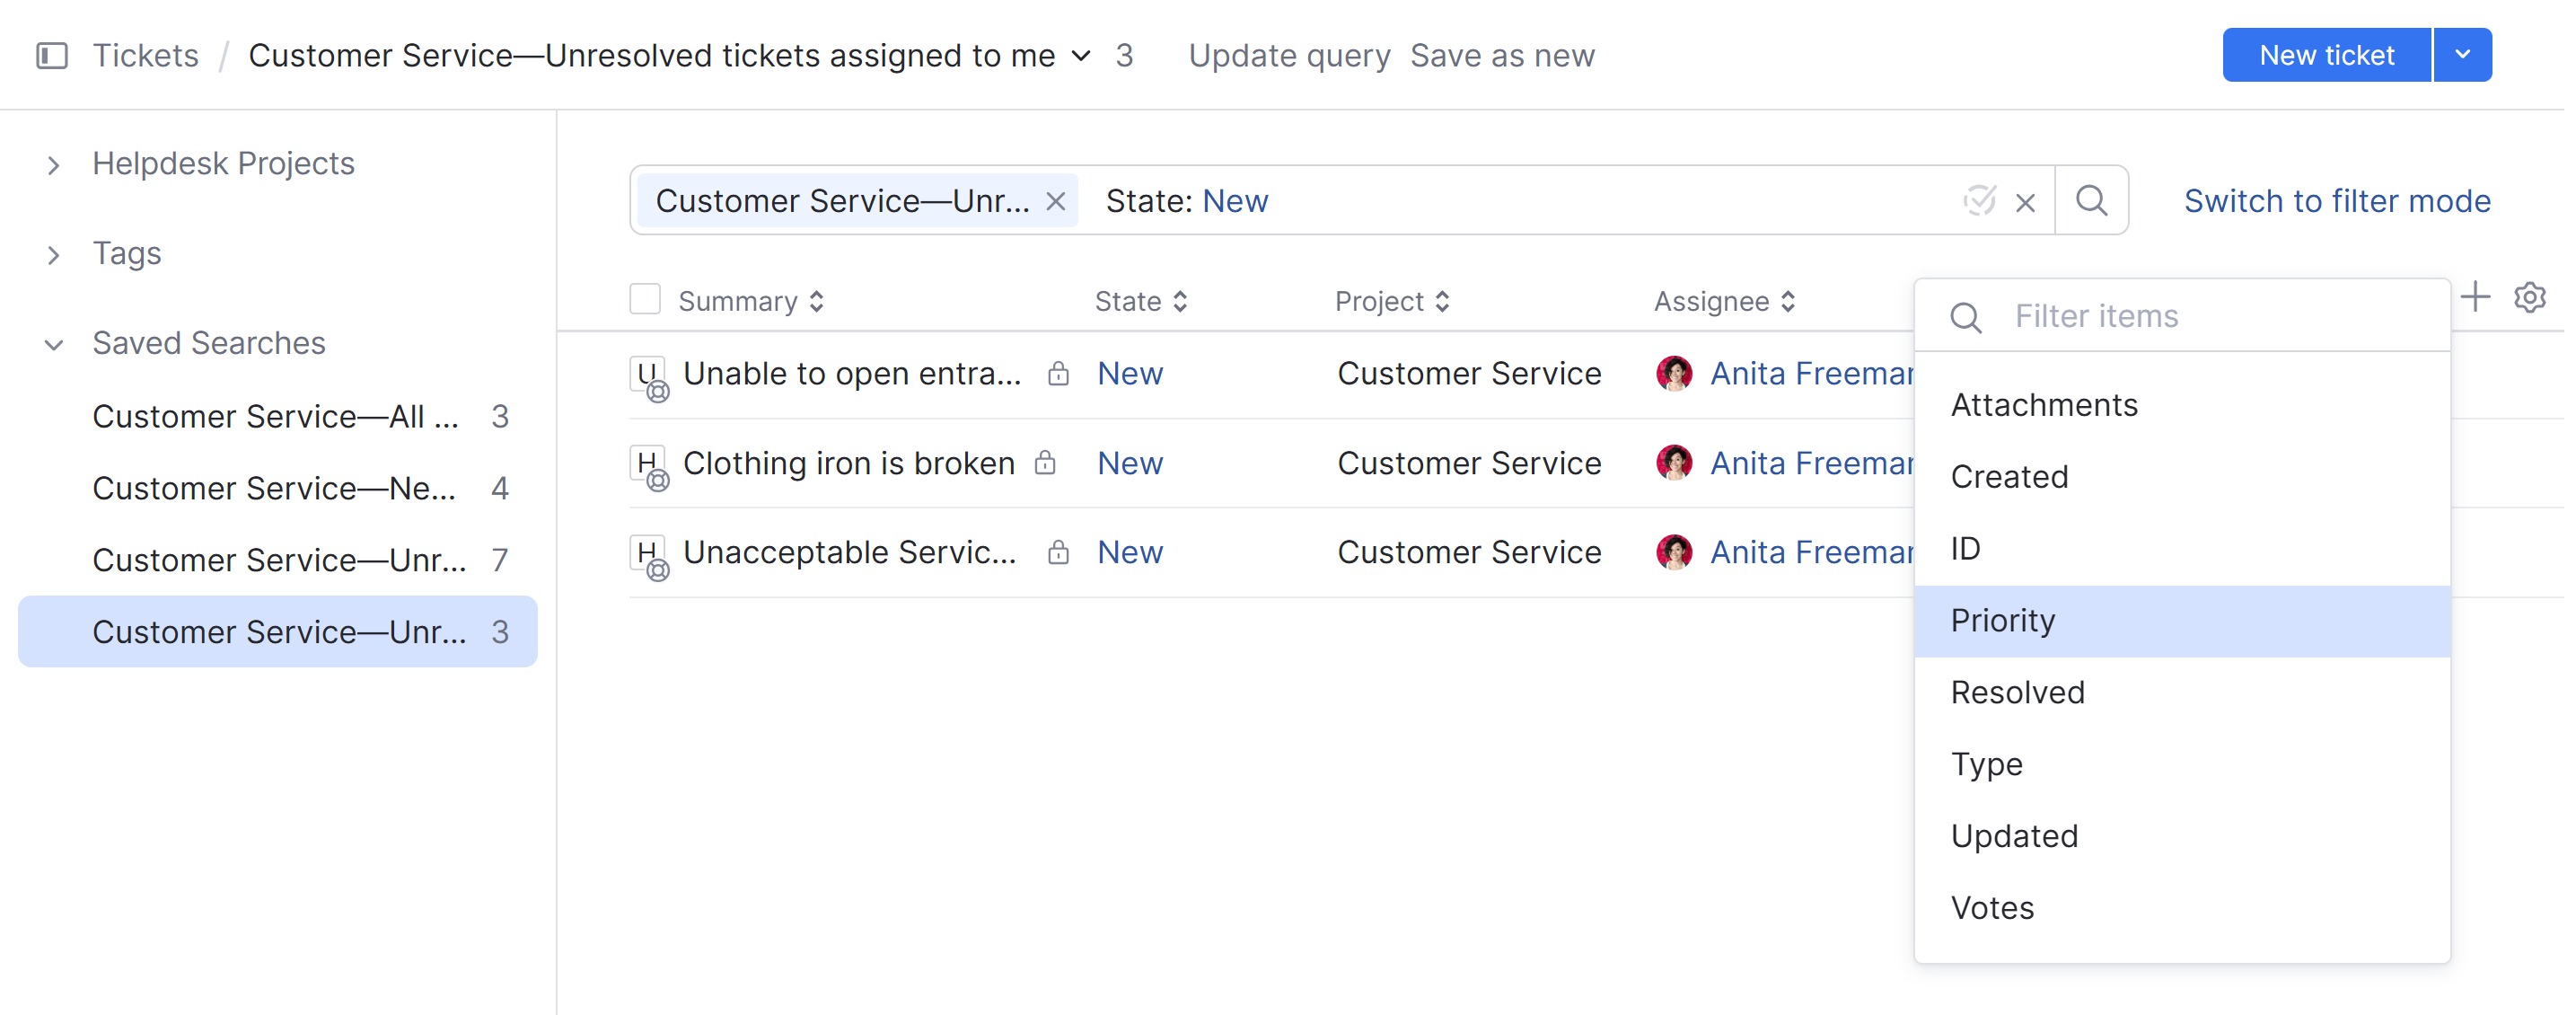Screen dimensions: 2576x1015
Task: Click the lock icon on Unacceptable Service ticket
Action: tap(1058, 552)
